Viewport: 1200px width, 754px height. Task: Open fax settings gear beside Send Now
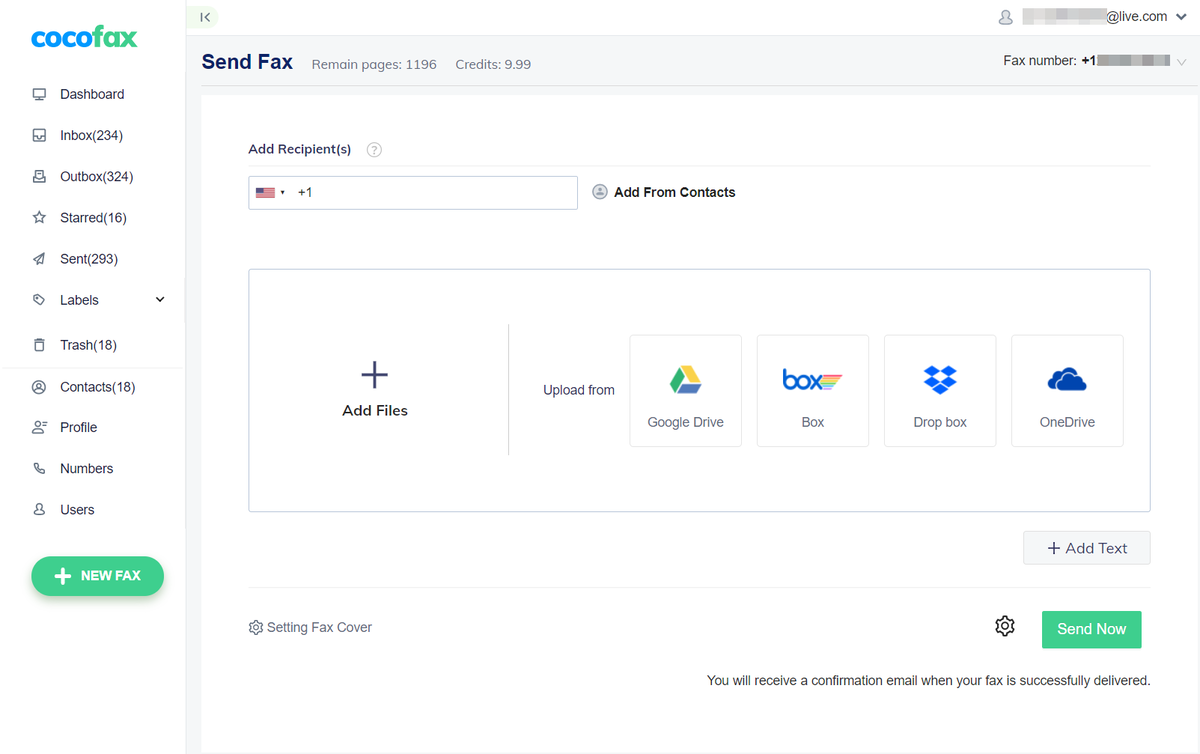tap(1005, 626)
